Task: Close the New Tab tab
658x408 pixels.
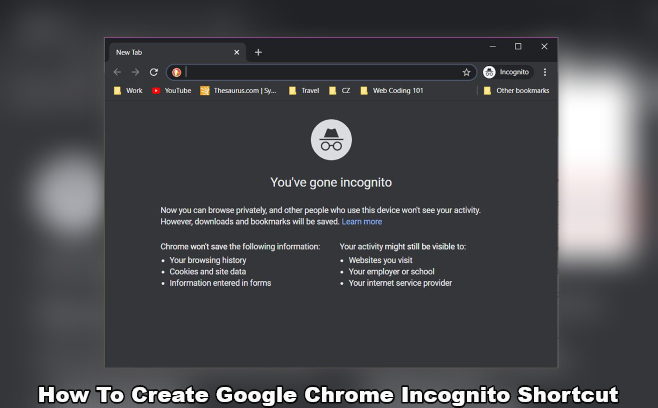Action: [237, 52]
